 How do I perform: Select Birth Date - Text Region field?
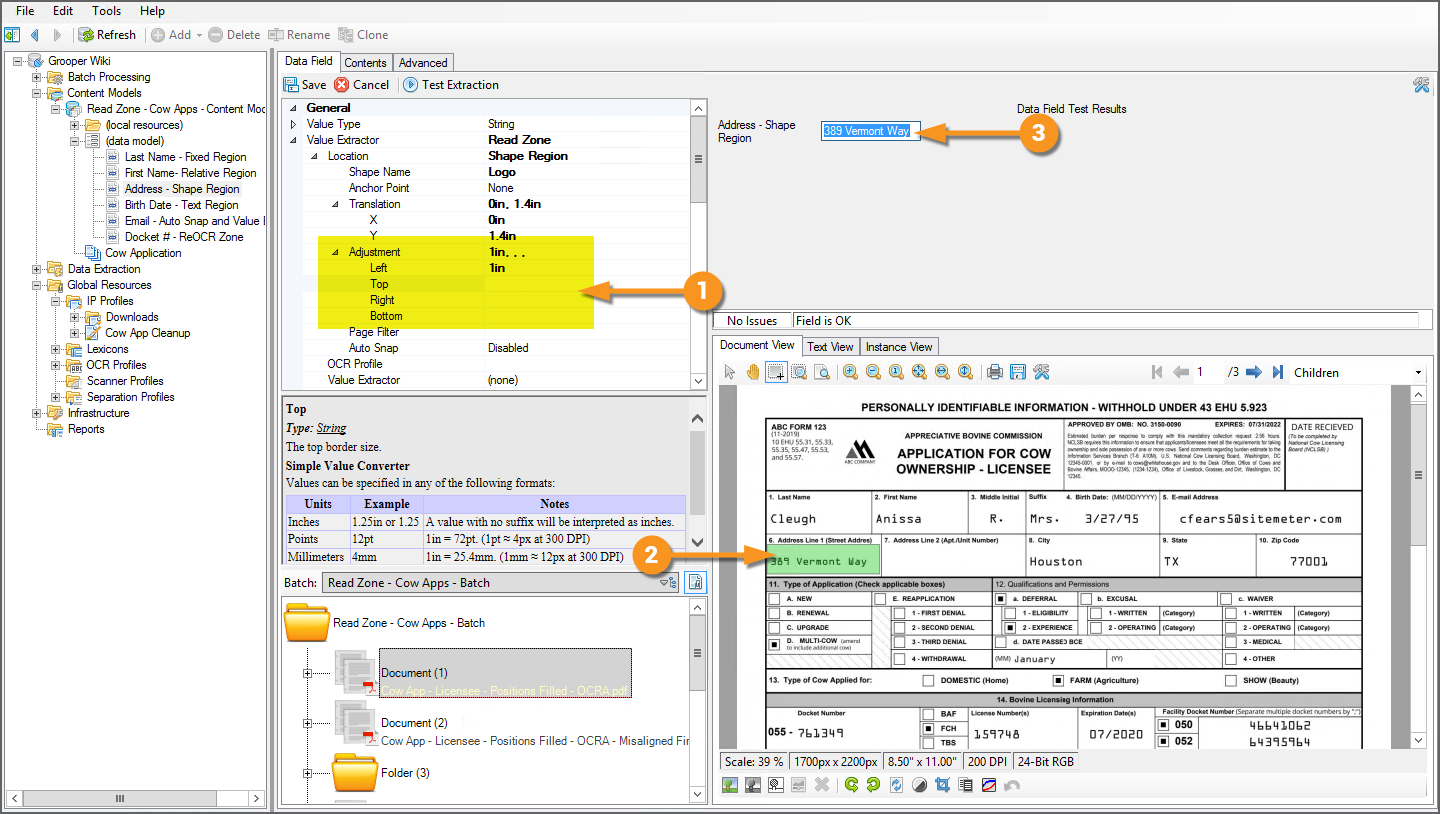point(181,205)
